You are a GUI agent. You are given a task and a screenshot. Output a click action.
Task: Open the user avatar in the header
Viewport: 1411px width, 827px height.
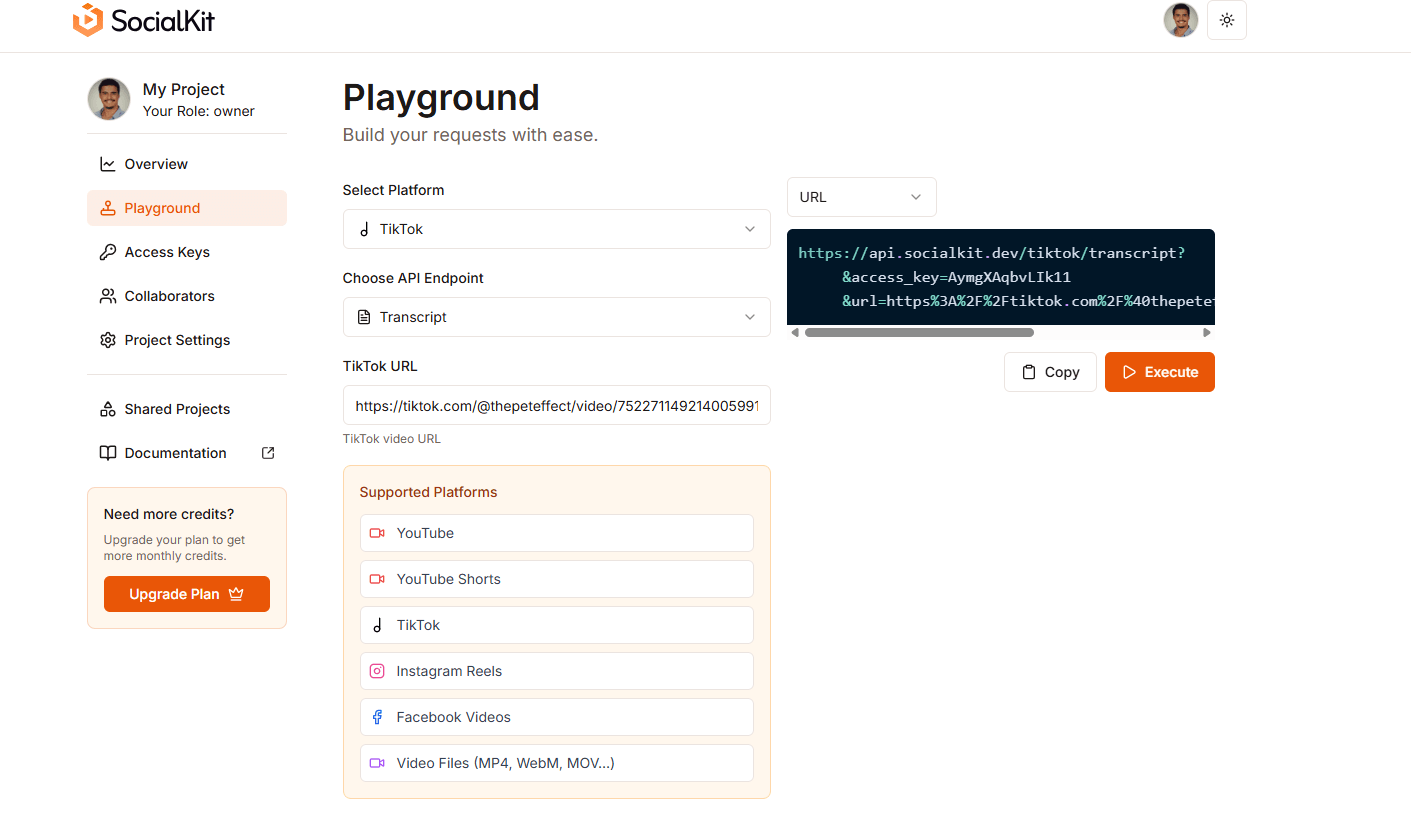(1180, 20)
